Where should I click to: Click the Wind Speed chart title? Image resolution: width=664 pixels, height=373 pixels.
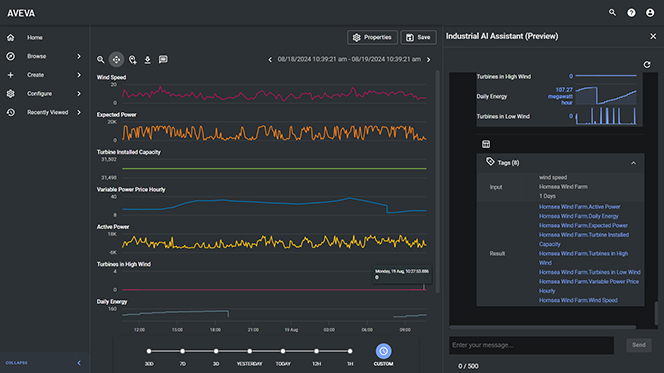pyautogui.click(x=111, y=77)
